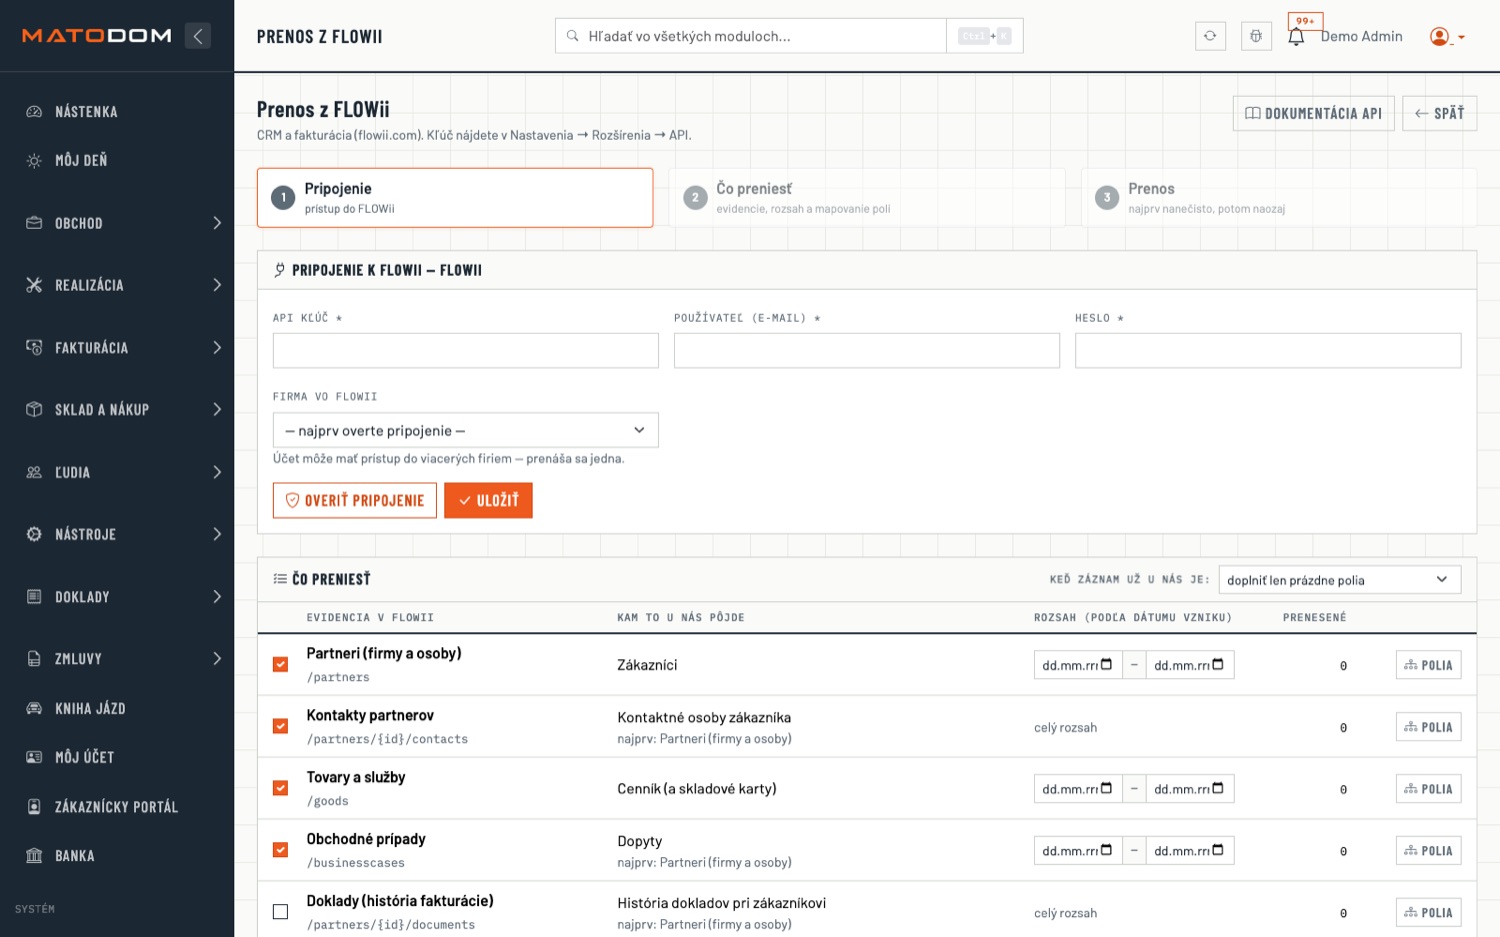Click the Môj deň sun icon
This screenshot has height=937, width=1500.
click(x=34, y=160)
